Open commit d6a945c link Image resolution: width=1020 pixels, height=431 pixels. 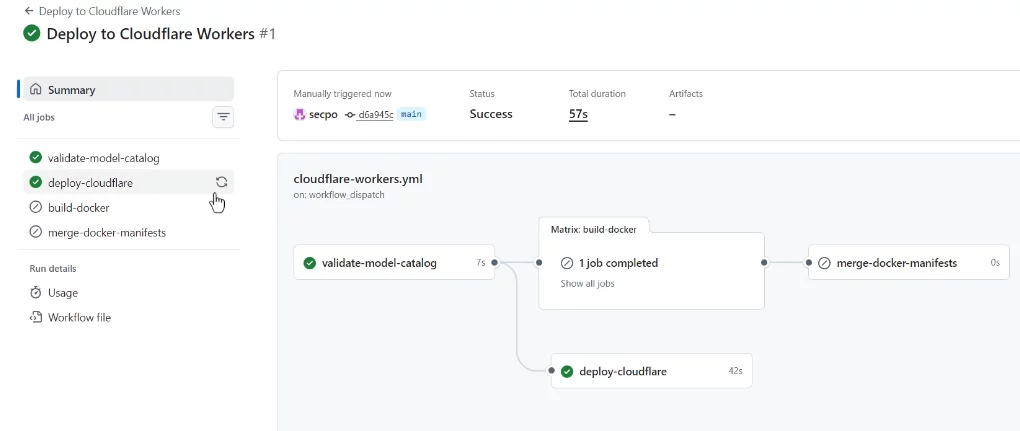tap(375, 115)
